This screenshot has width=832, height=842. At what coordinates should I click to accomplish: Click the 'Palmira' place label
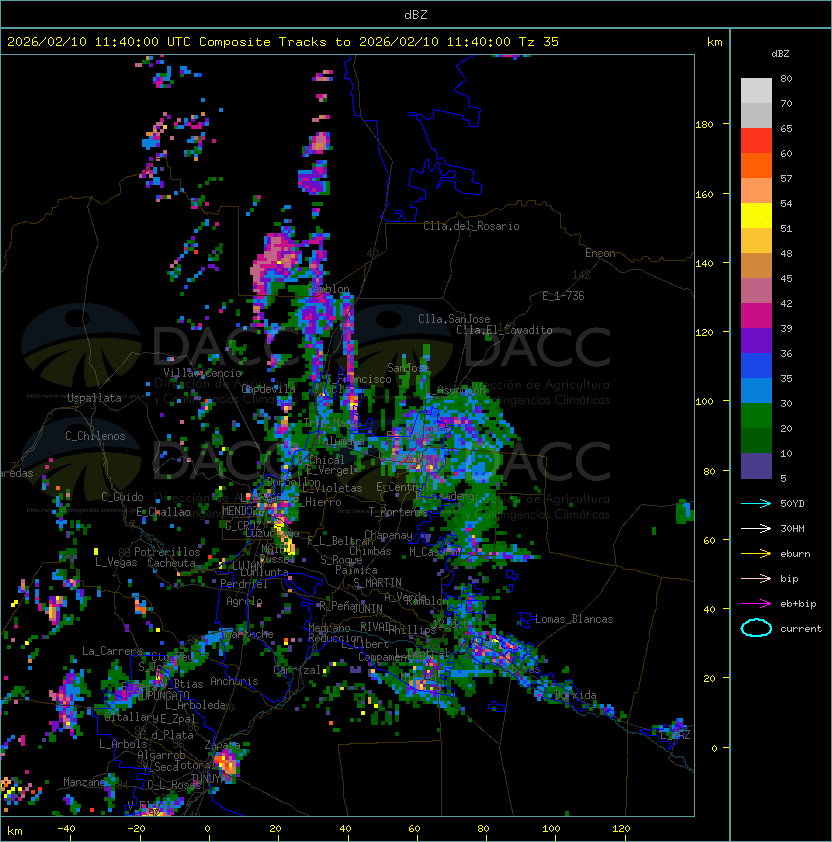point(356,570)
